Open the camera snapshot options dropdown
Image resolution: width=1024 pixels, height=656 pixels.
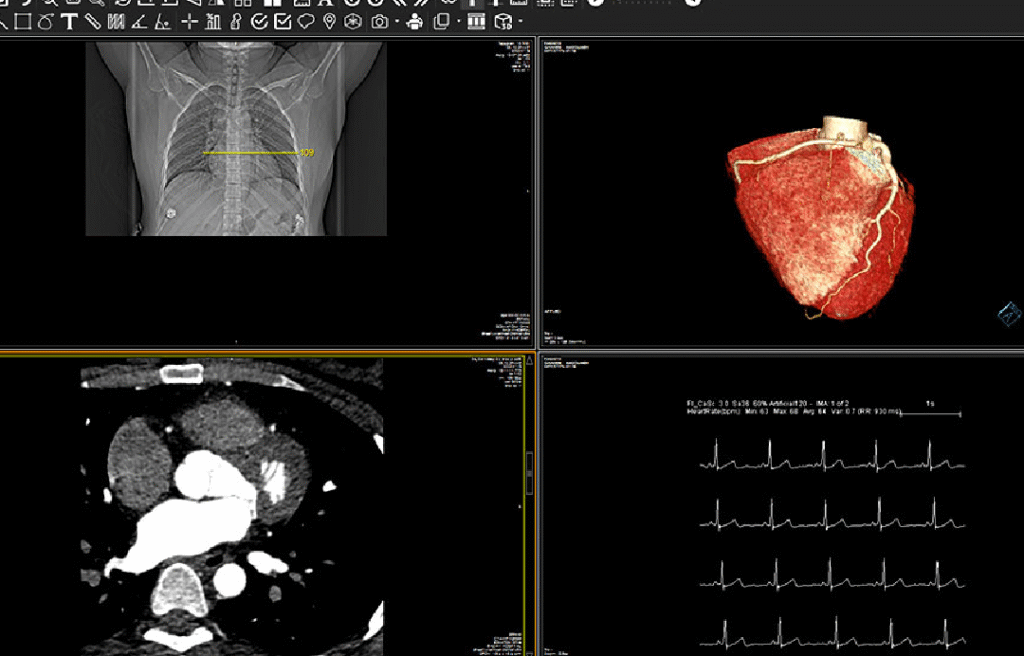(397, 22)
